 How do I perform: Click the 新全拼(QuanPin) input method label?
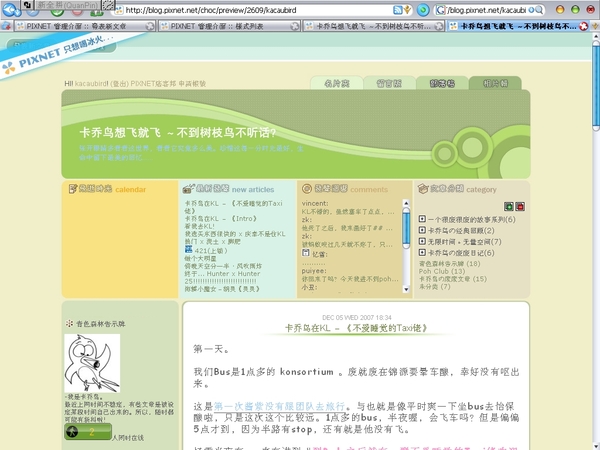click(x=67, y=5)
